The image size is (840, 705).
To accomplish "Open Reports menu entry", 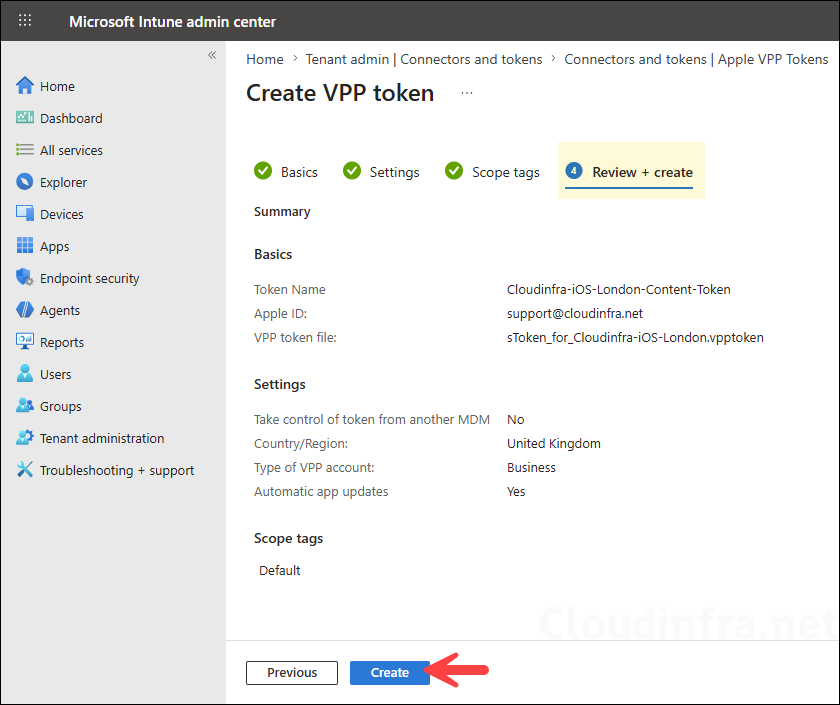I will pos(62,342).
